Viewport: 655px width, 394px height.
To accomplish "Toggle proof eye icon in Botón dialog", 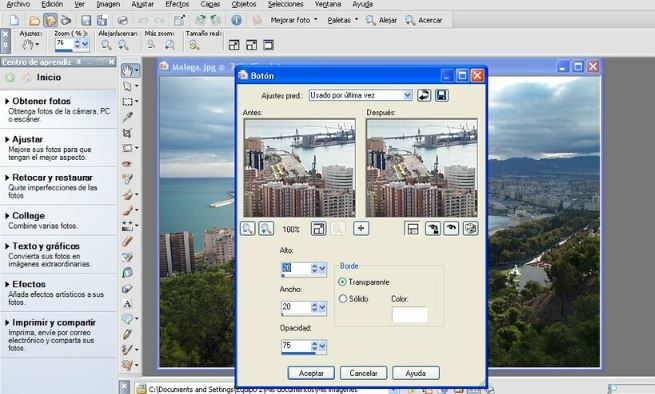I will click(x=451, y=229).
